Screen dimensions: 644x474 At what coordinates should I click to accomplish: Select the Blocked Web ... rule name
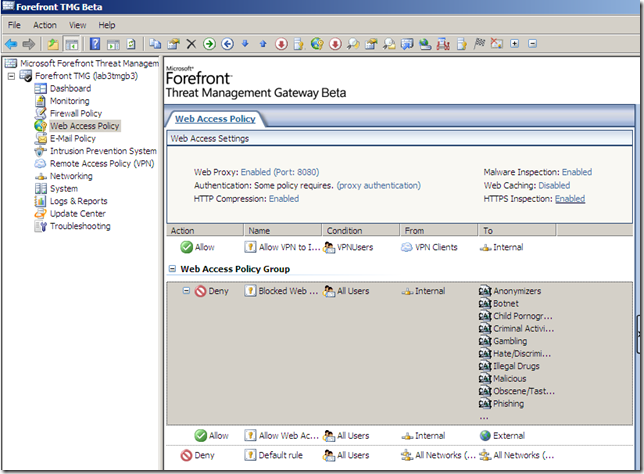click(288, 291)
